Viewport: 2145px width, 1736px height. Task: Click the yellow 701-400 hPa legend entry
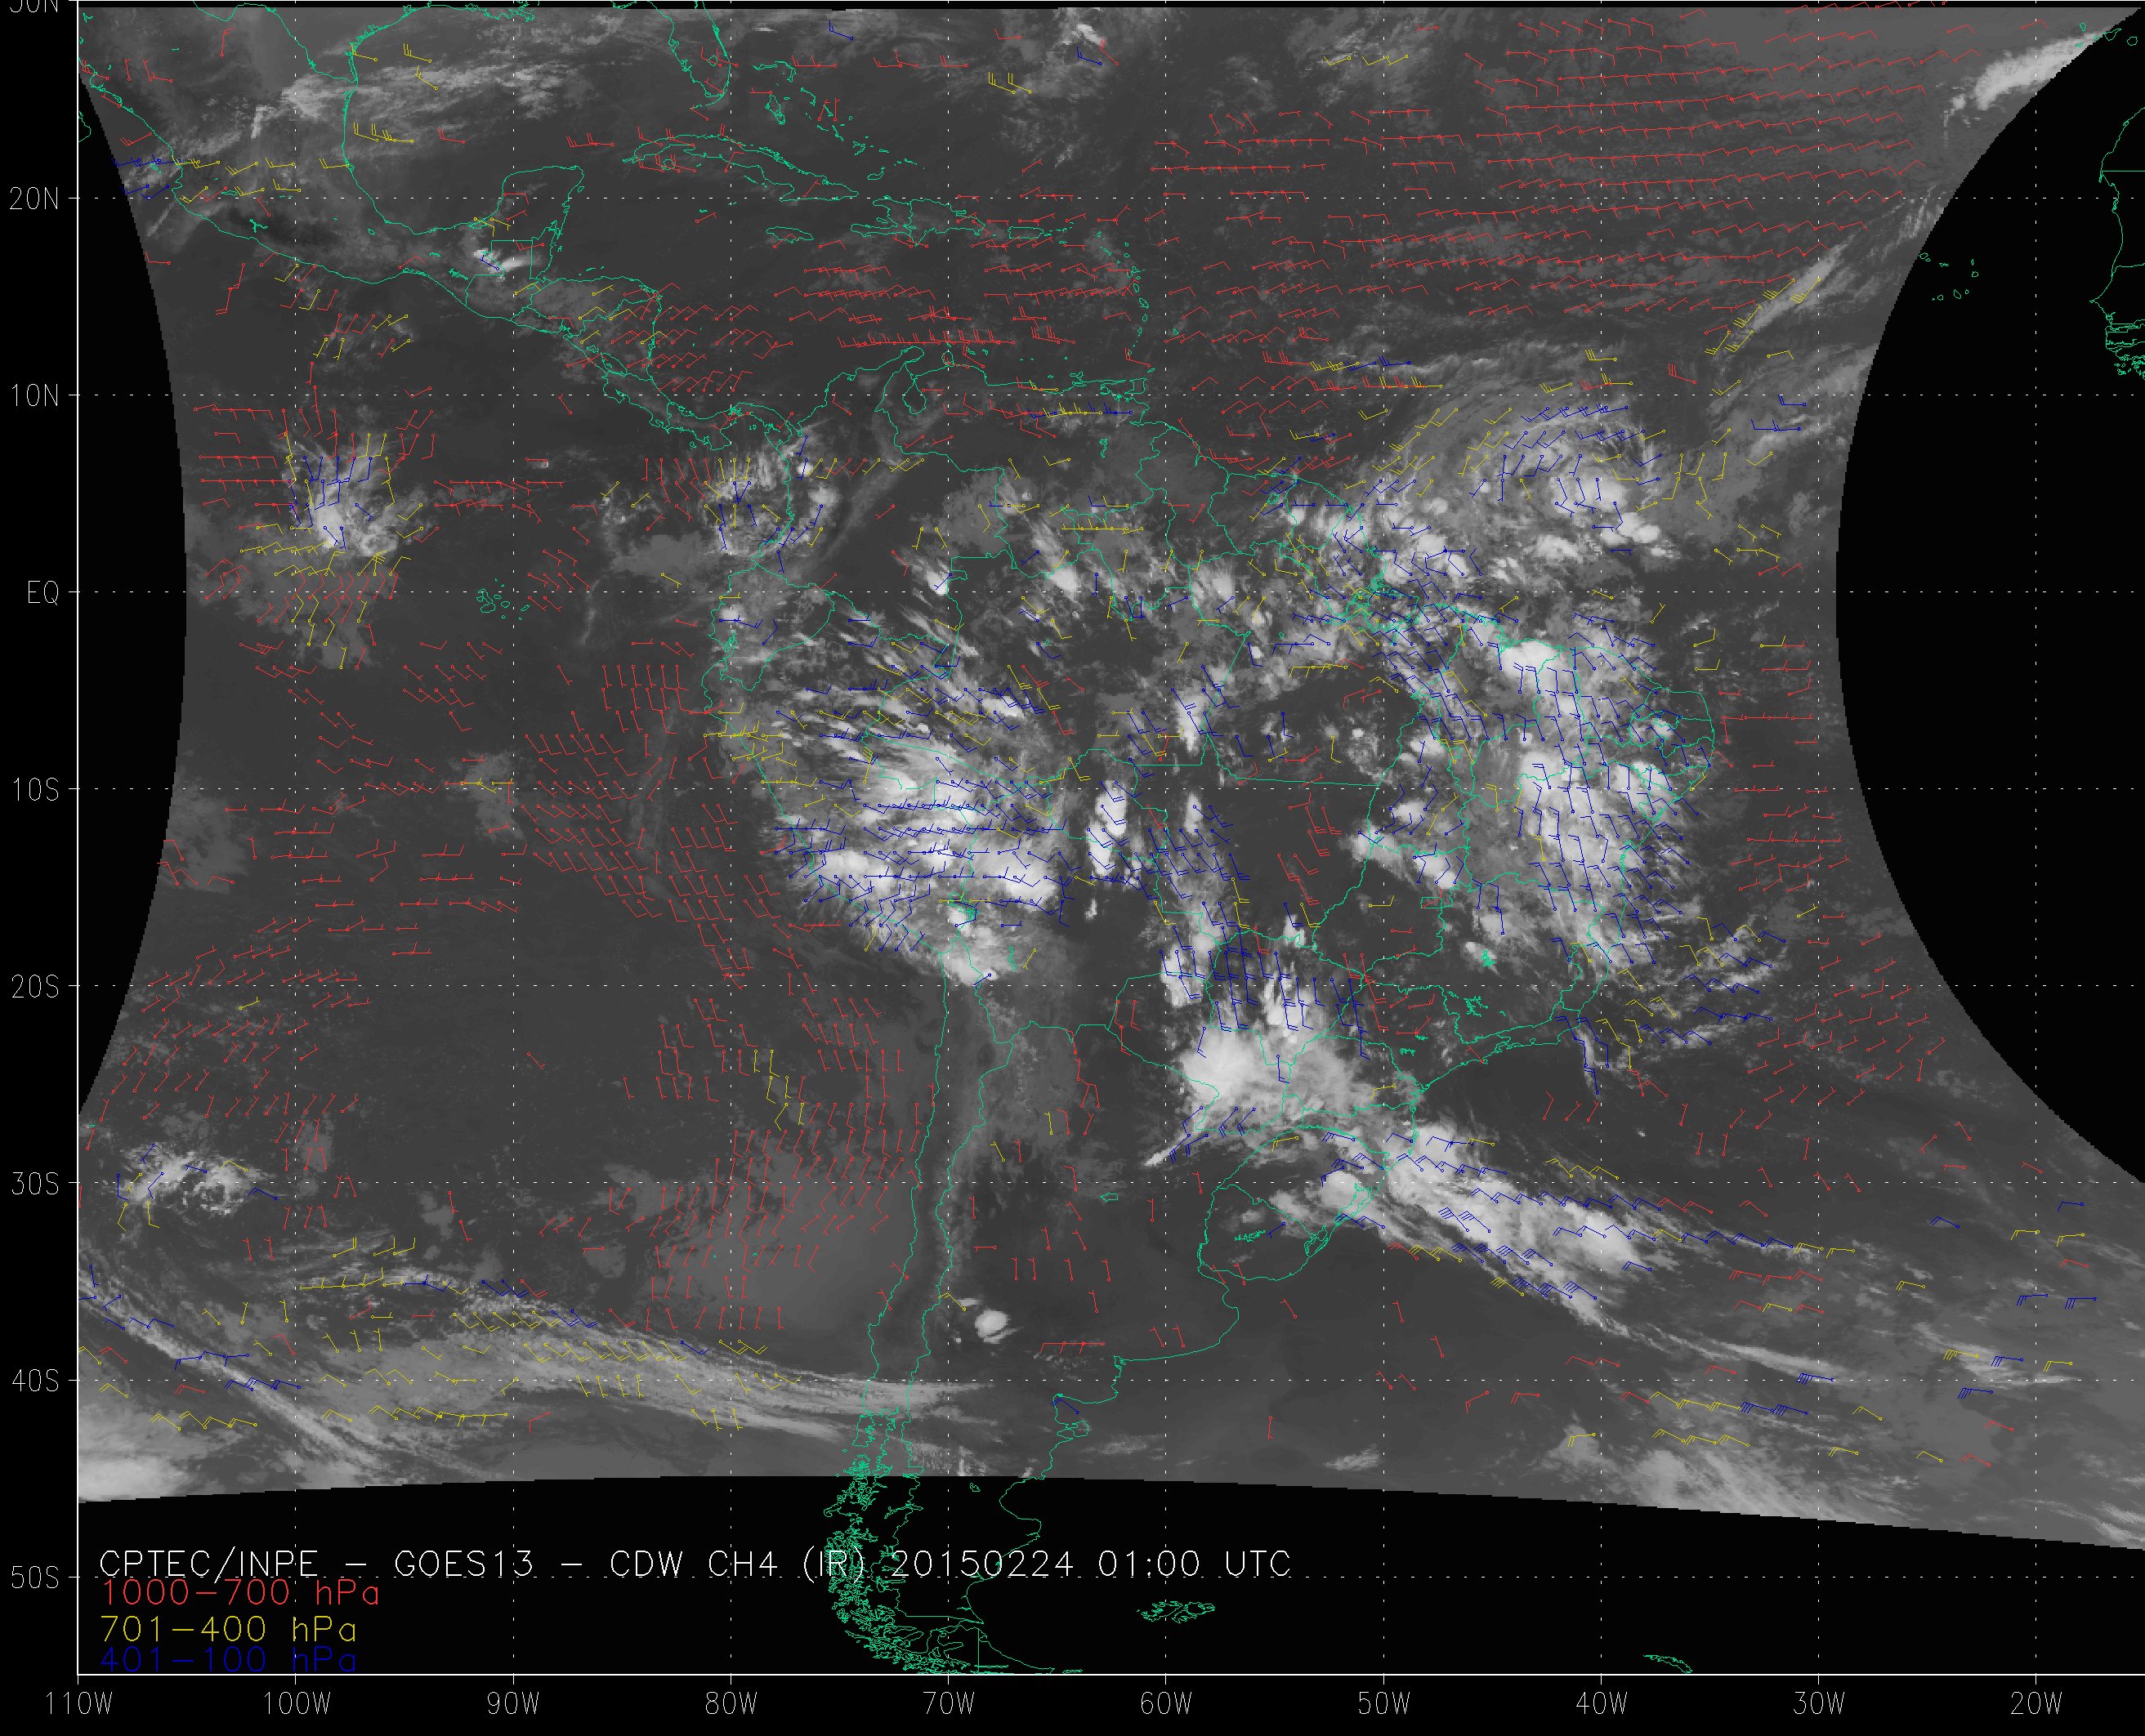229,1628
